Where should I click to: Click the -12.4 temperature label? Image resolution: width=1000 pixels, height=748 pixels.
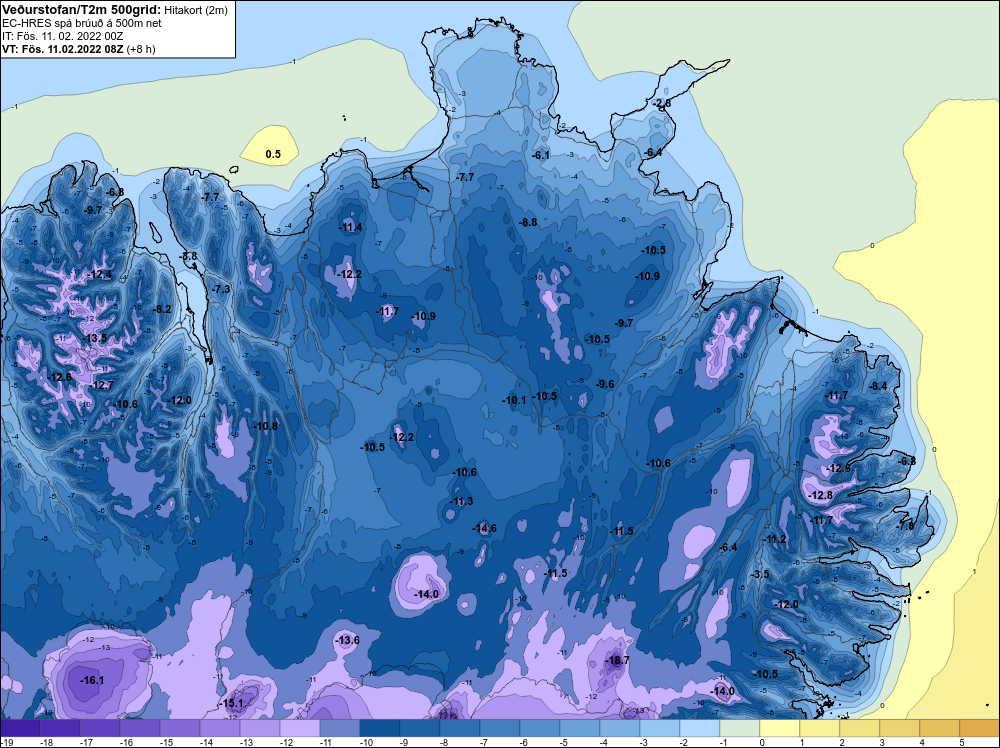click(x=100, y=275)
